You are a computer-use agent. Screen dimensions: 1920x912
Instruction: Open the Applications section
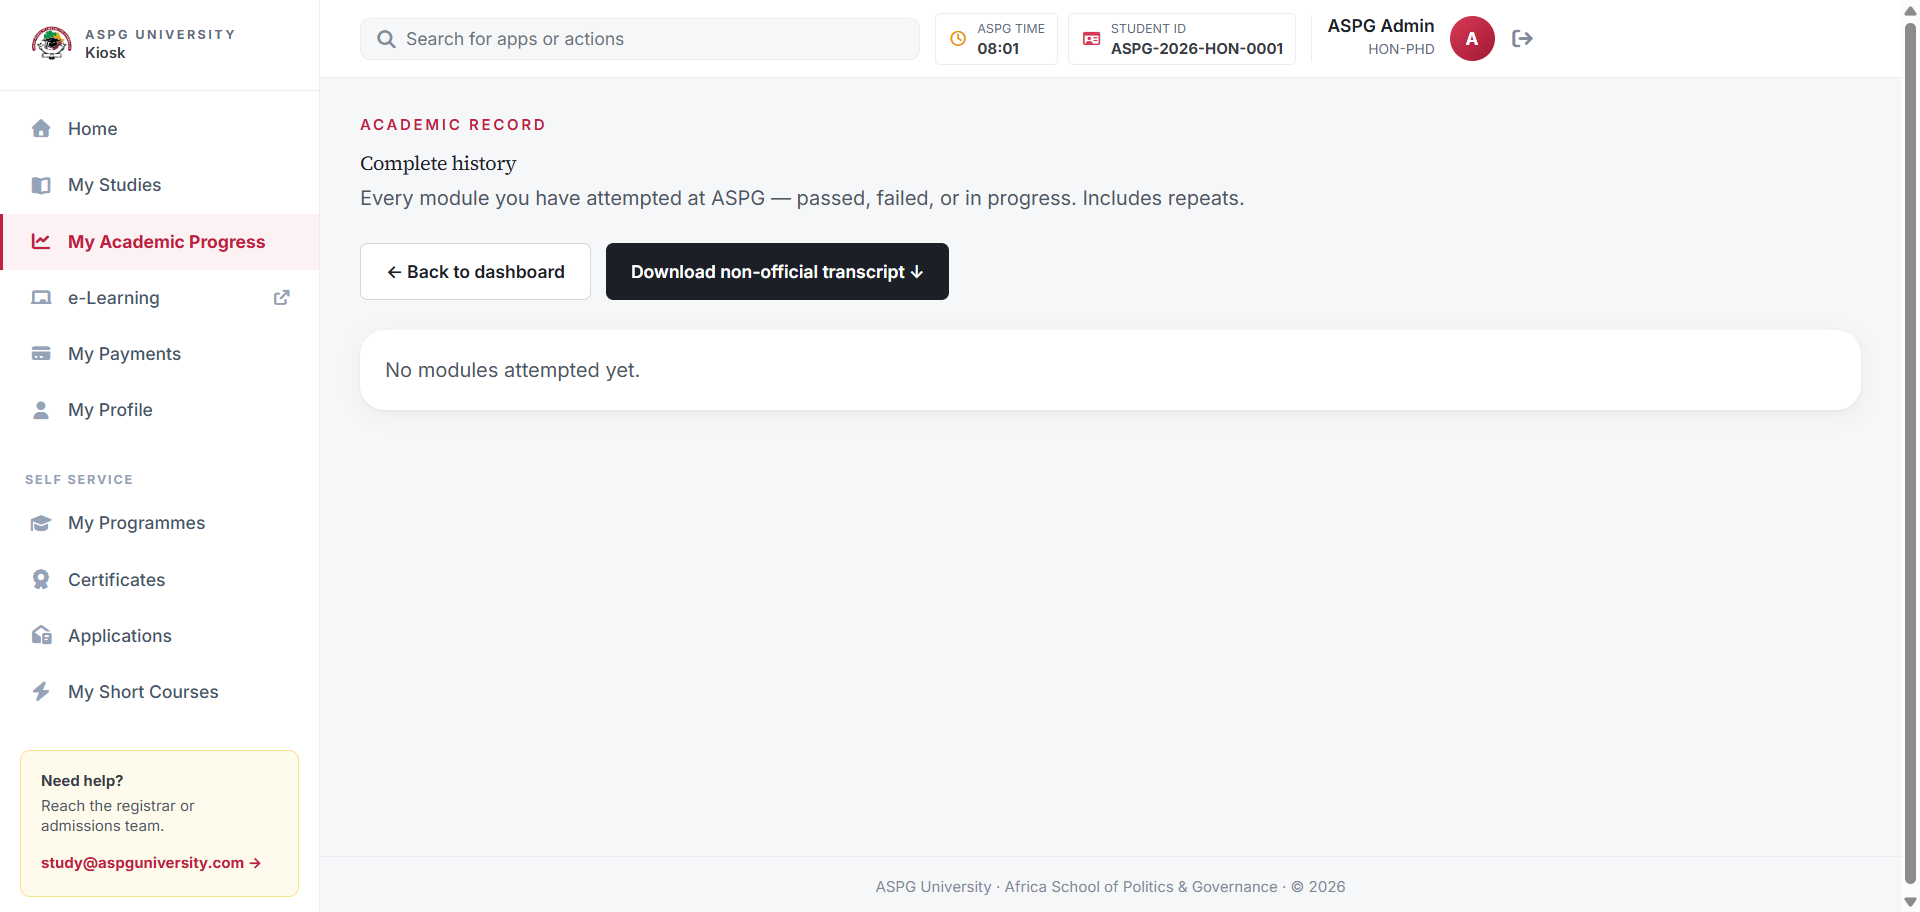160,636
